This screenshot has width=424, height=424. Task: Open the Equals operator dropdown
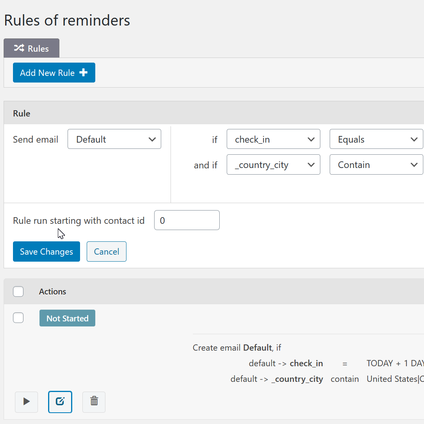pos(376,139)
